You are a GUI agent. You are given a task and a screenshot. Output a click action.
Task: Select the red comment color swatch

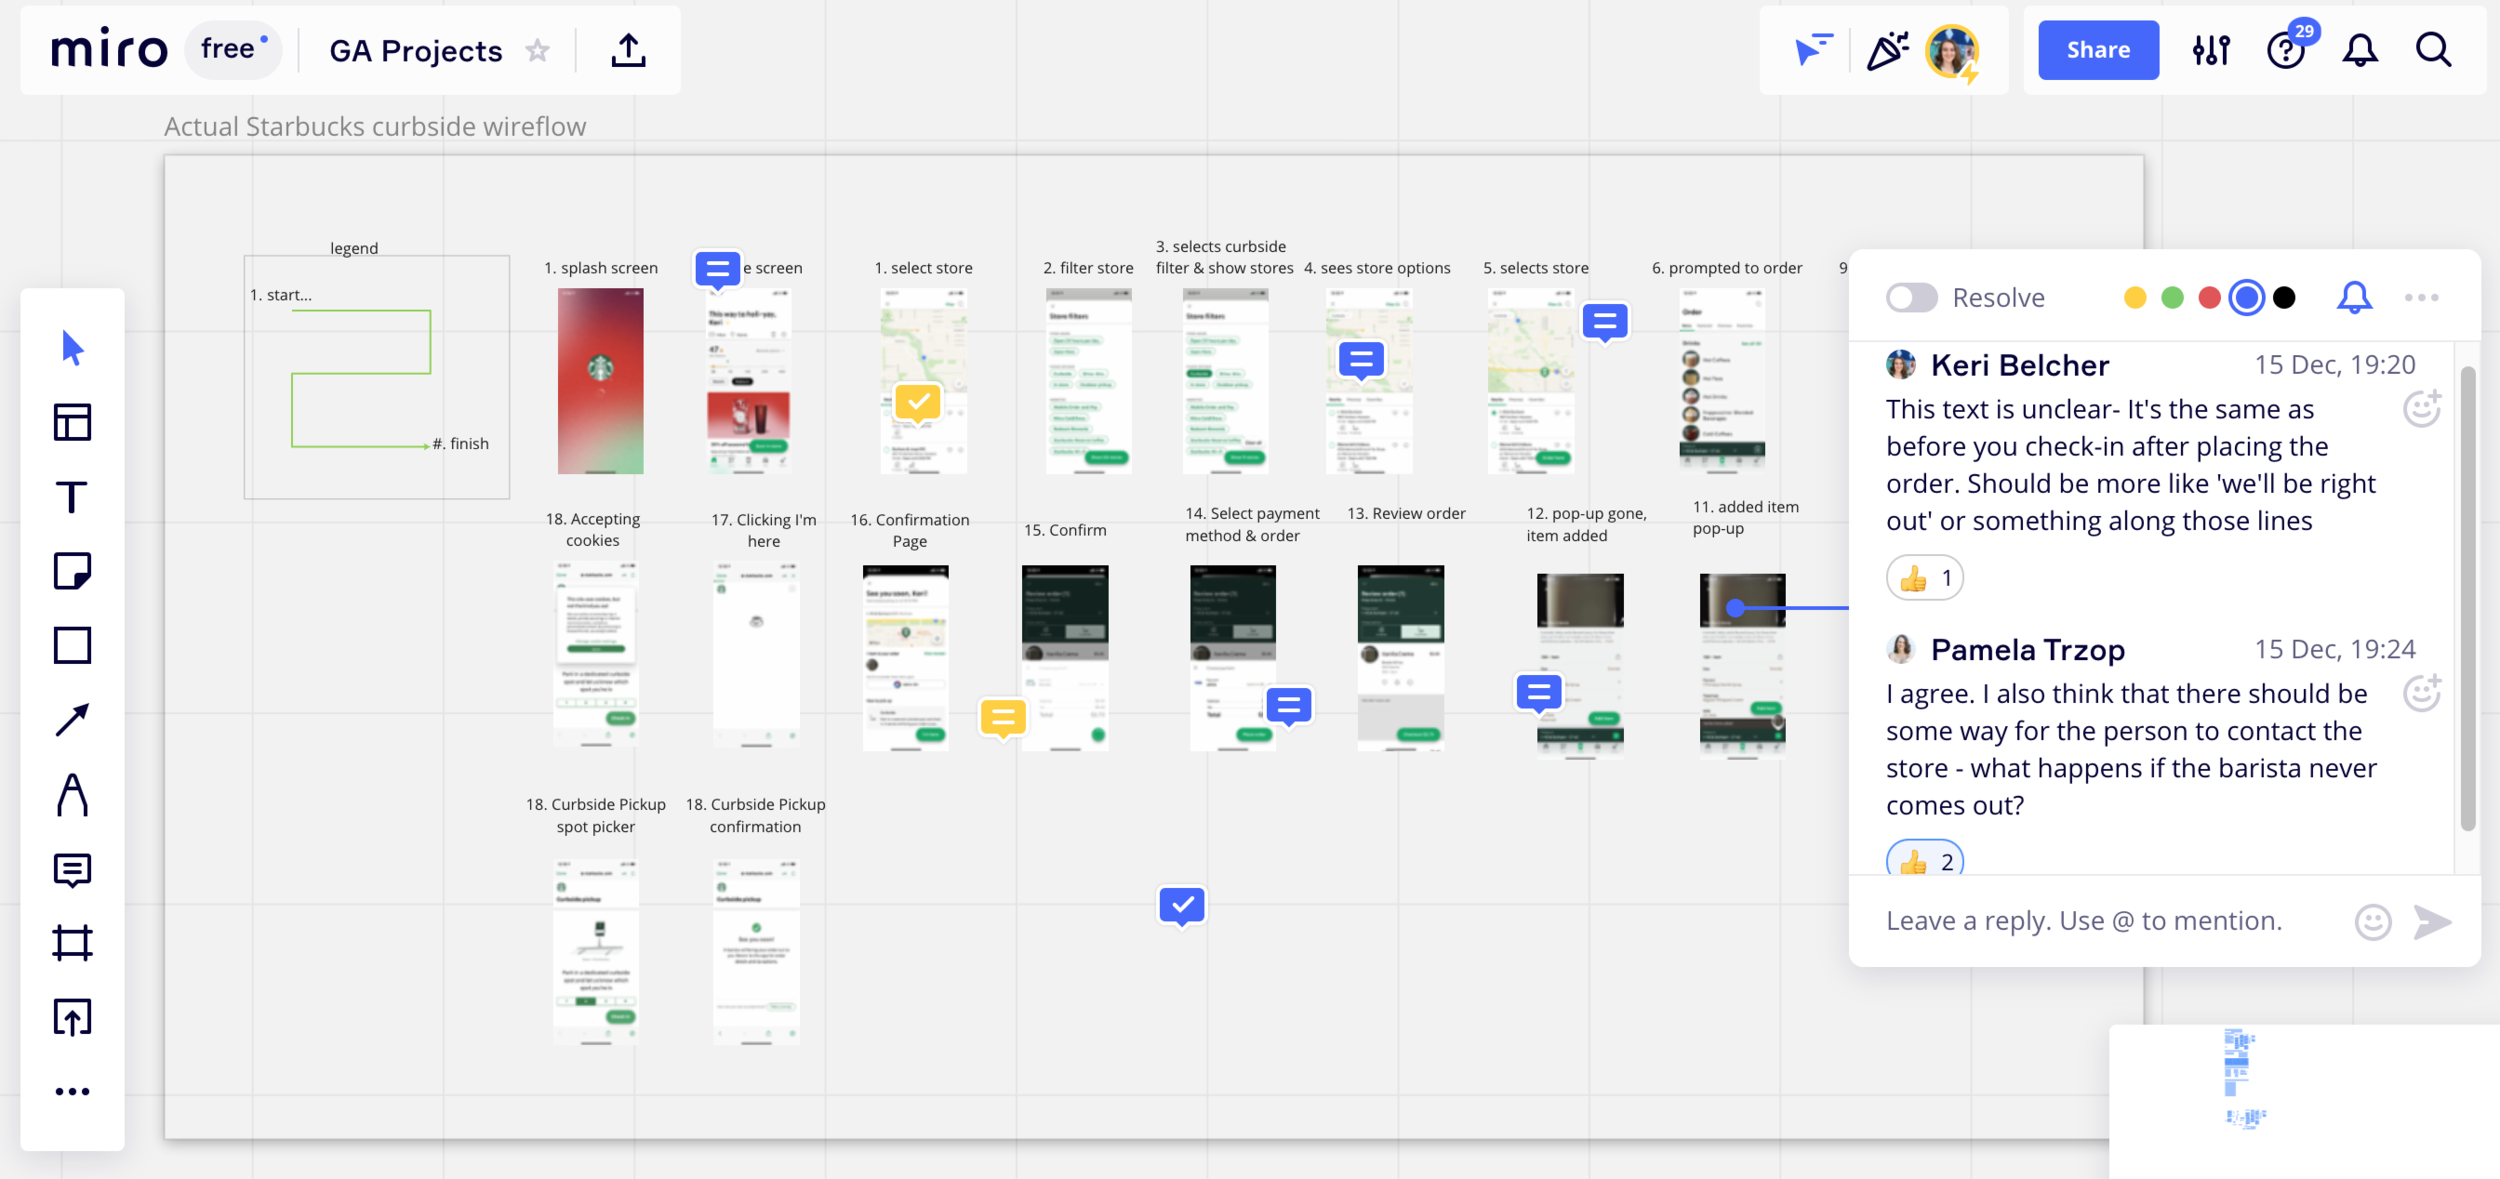click(2209, 298)
